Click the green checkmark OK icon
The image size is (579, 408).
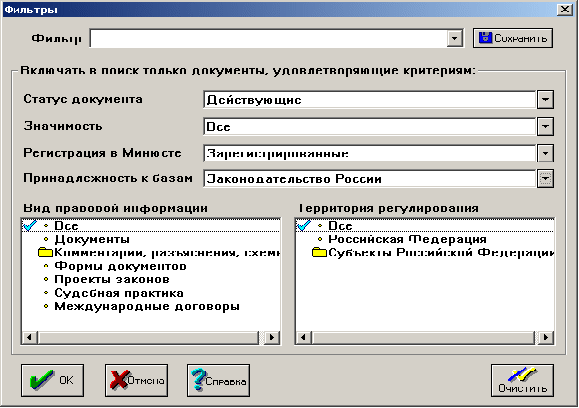42,380
